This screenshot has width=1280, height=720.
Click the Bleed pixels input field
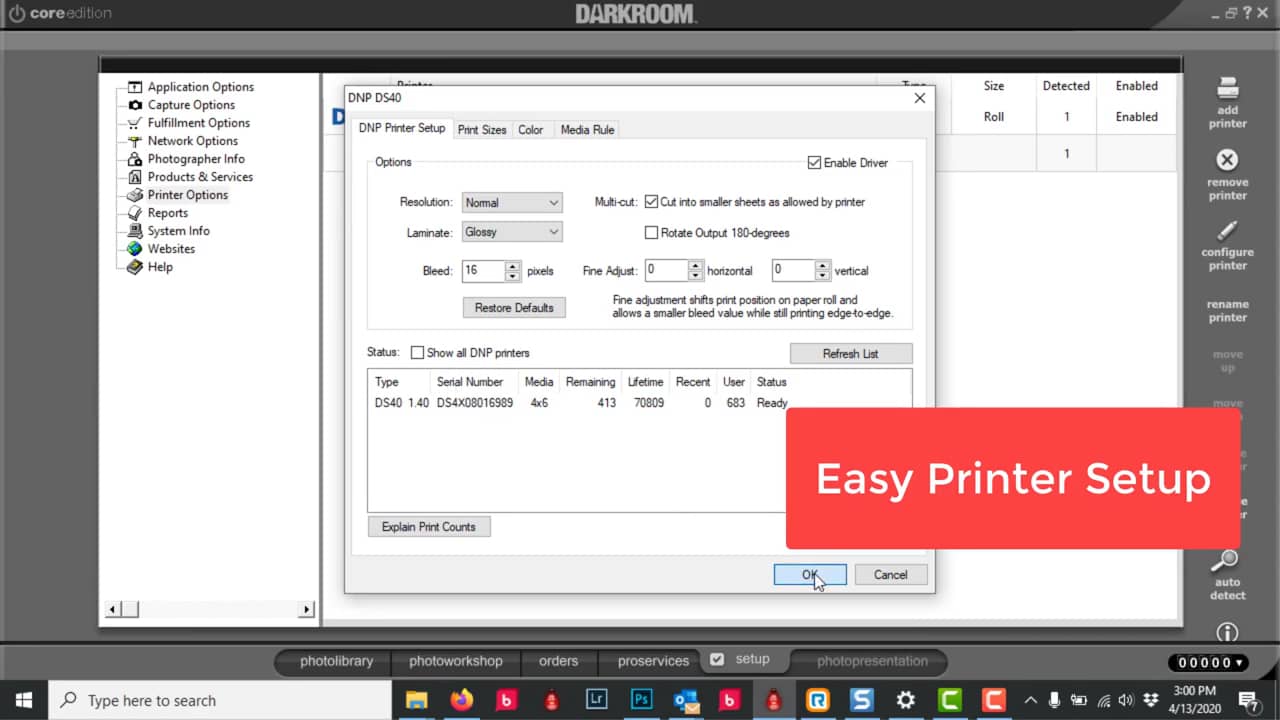[x=484, y=271]
